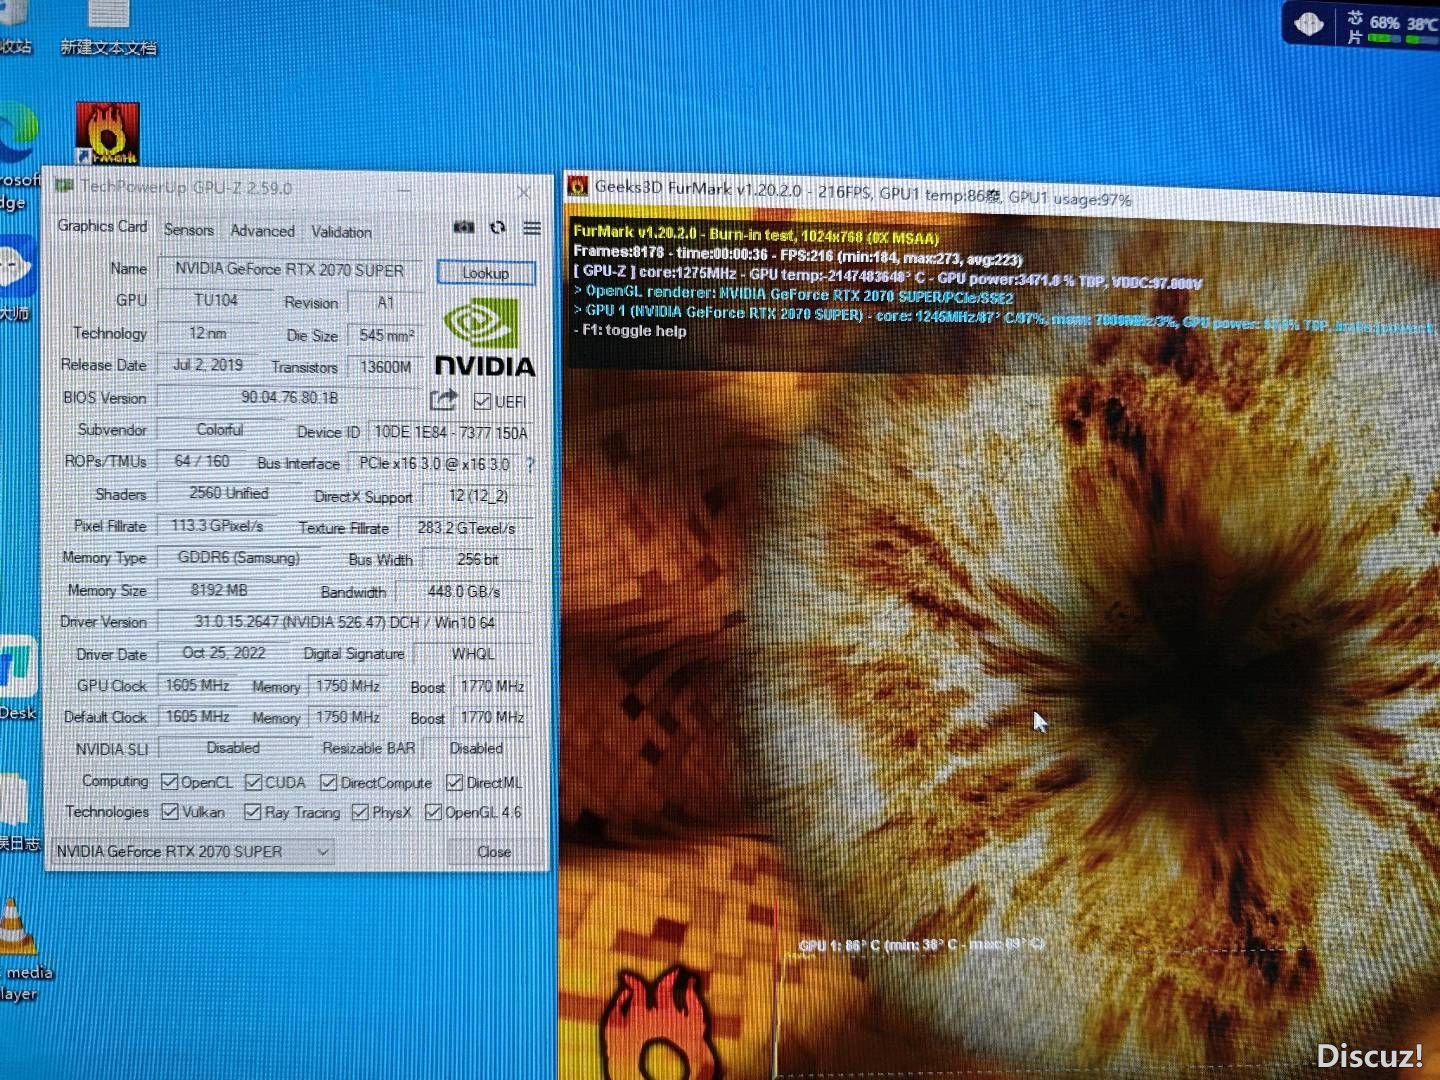Click the FurMark window title icon
The height and width of the screenshot is (1080, 1440).
[578, 185]
